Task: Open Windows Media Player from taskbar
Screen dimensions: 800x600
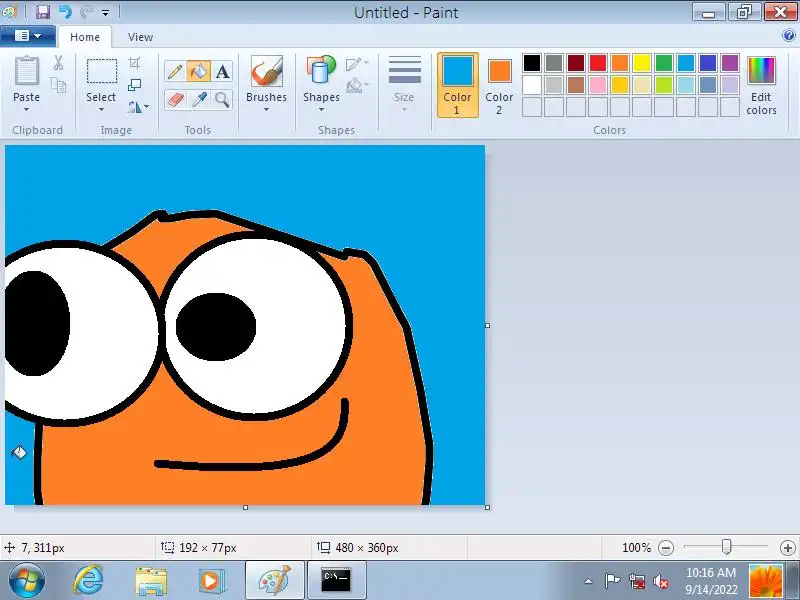Action: tap(211, 581)
